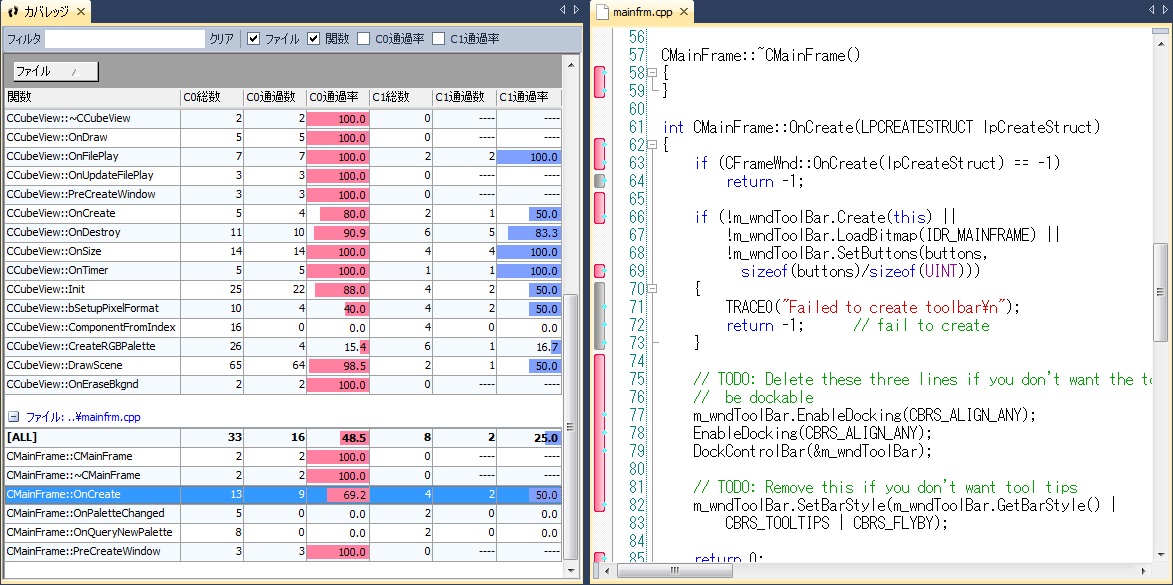The image size is (1173, 585).
Task: Click the クリア filter button
Action: 221,39
